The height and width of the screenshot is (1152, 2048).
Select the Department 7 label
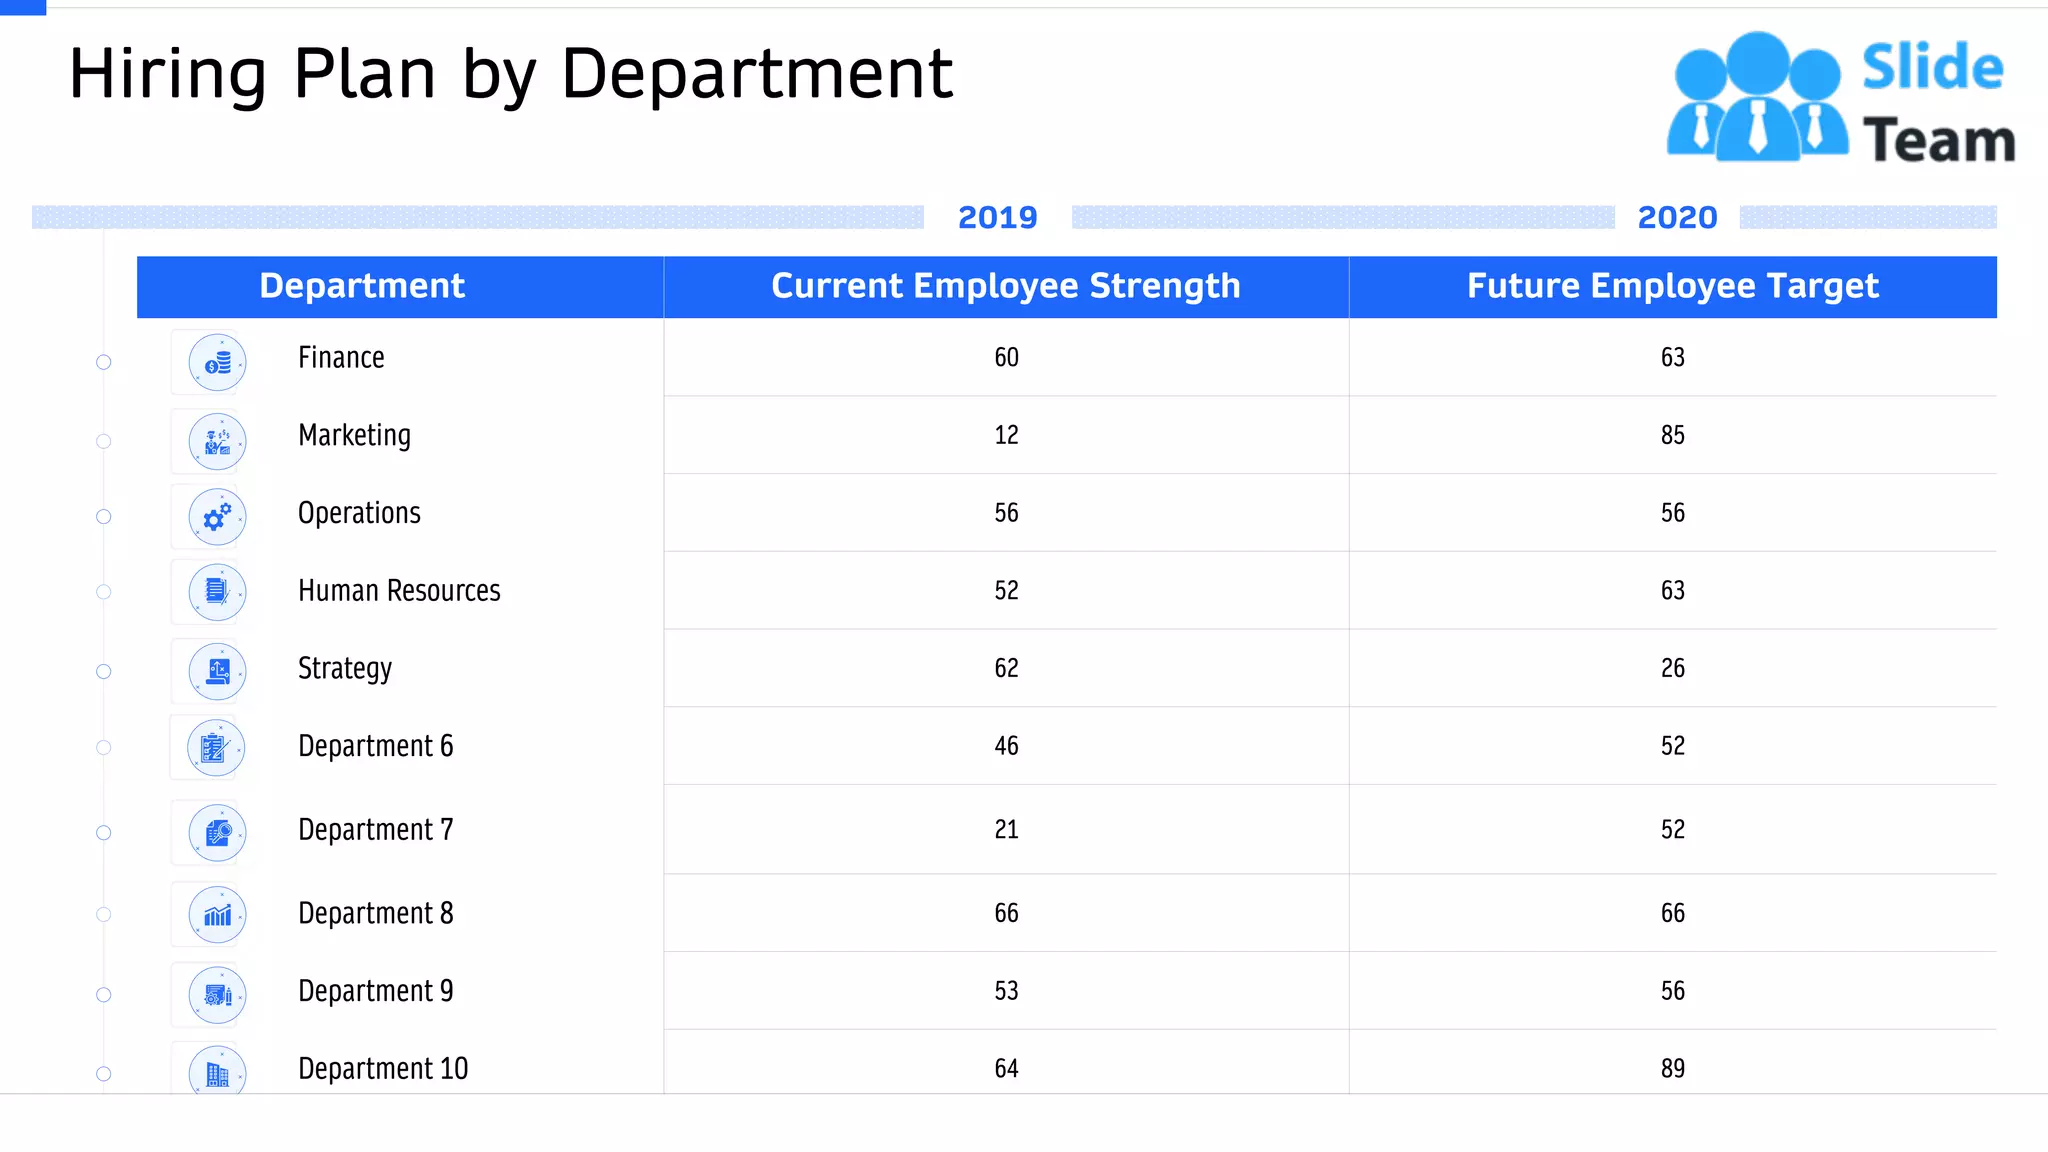pos(376,830)
